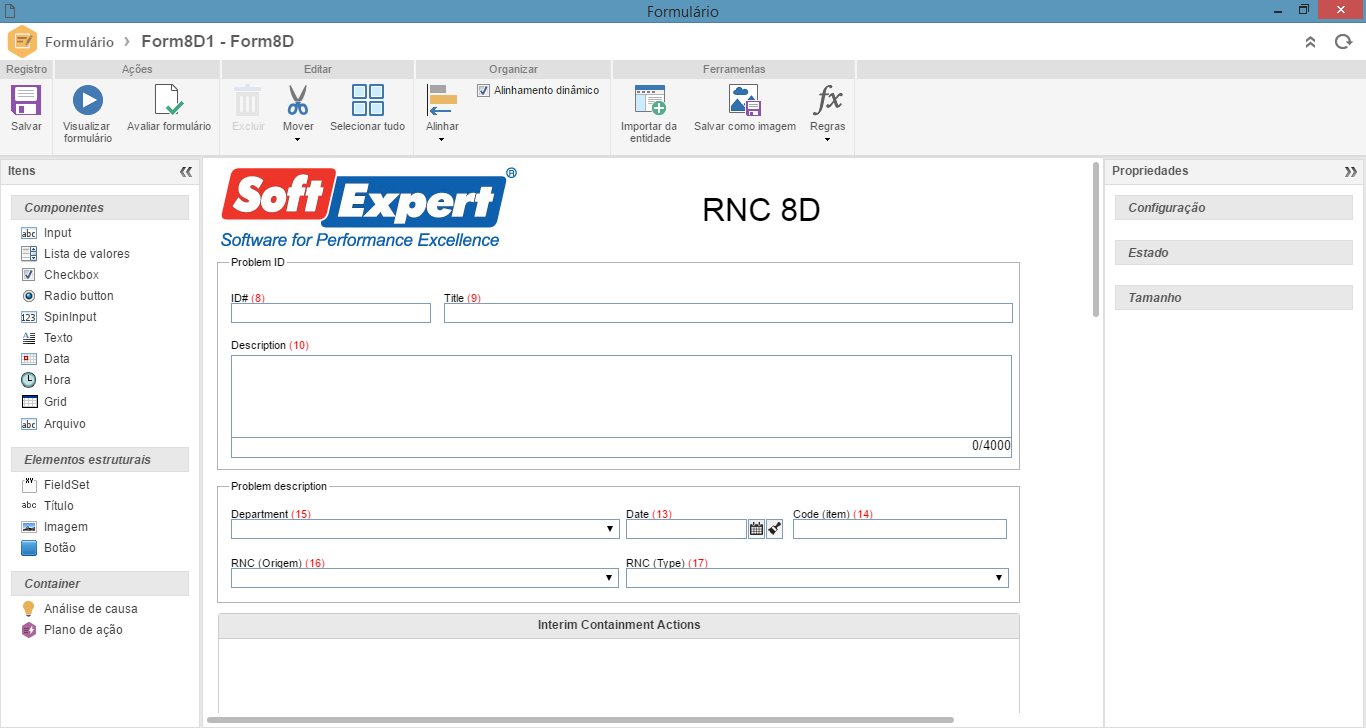1366x728 pixels.
Task: Select the Radio button component item
Action: (x=67, y=296)
